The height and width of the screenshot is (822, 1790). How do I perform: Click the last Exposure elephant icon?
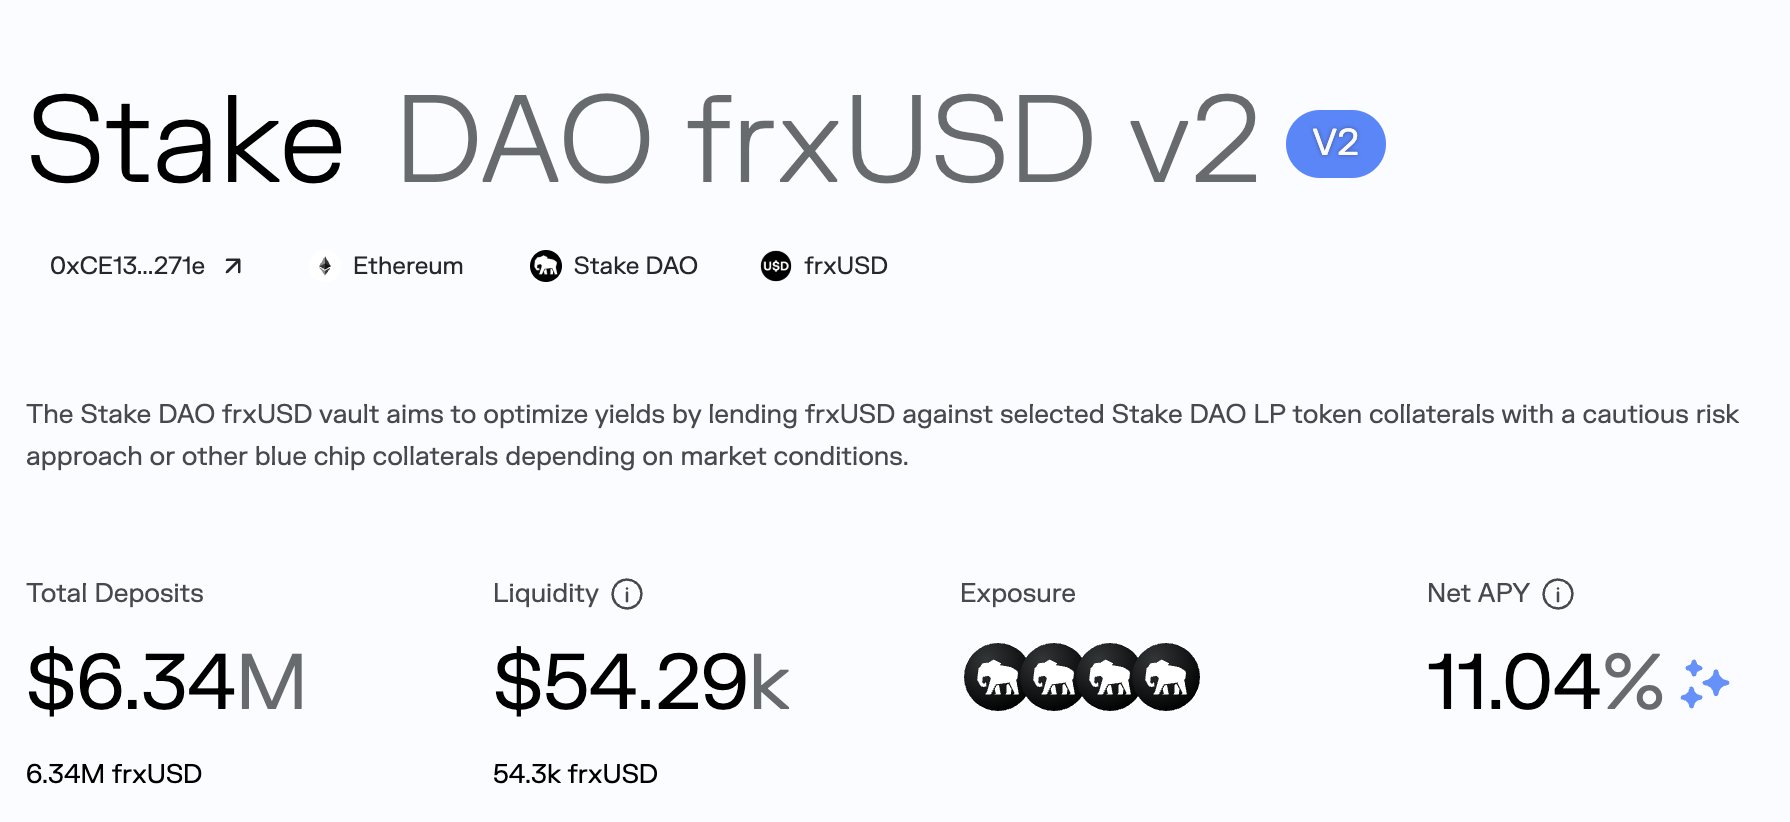click(1168, 677)
